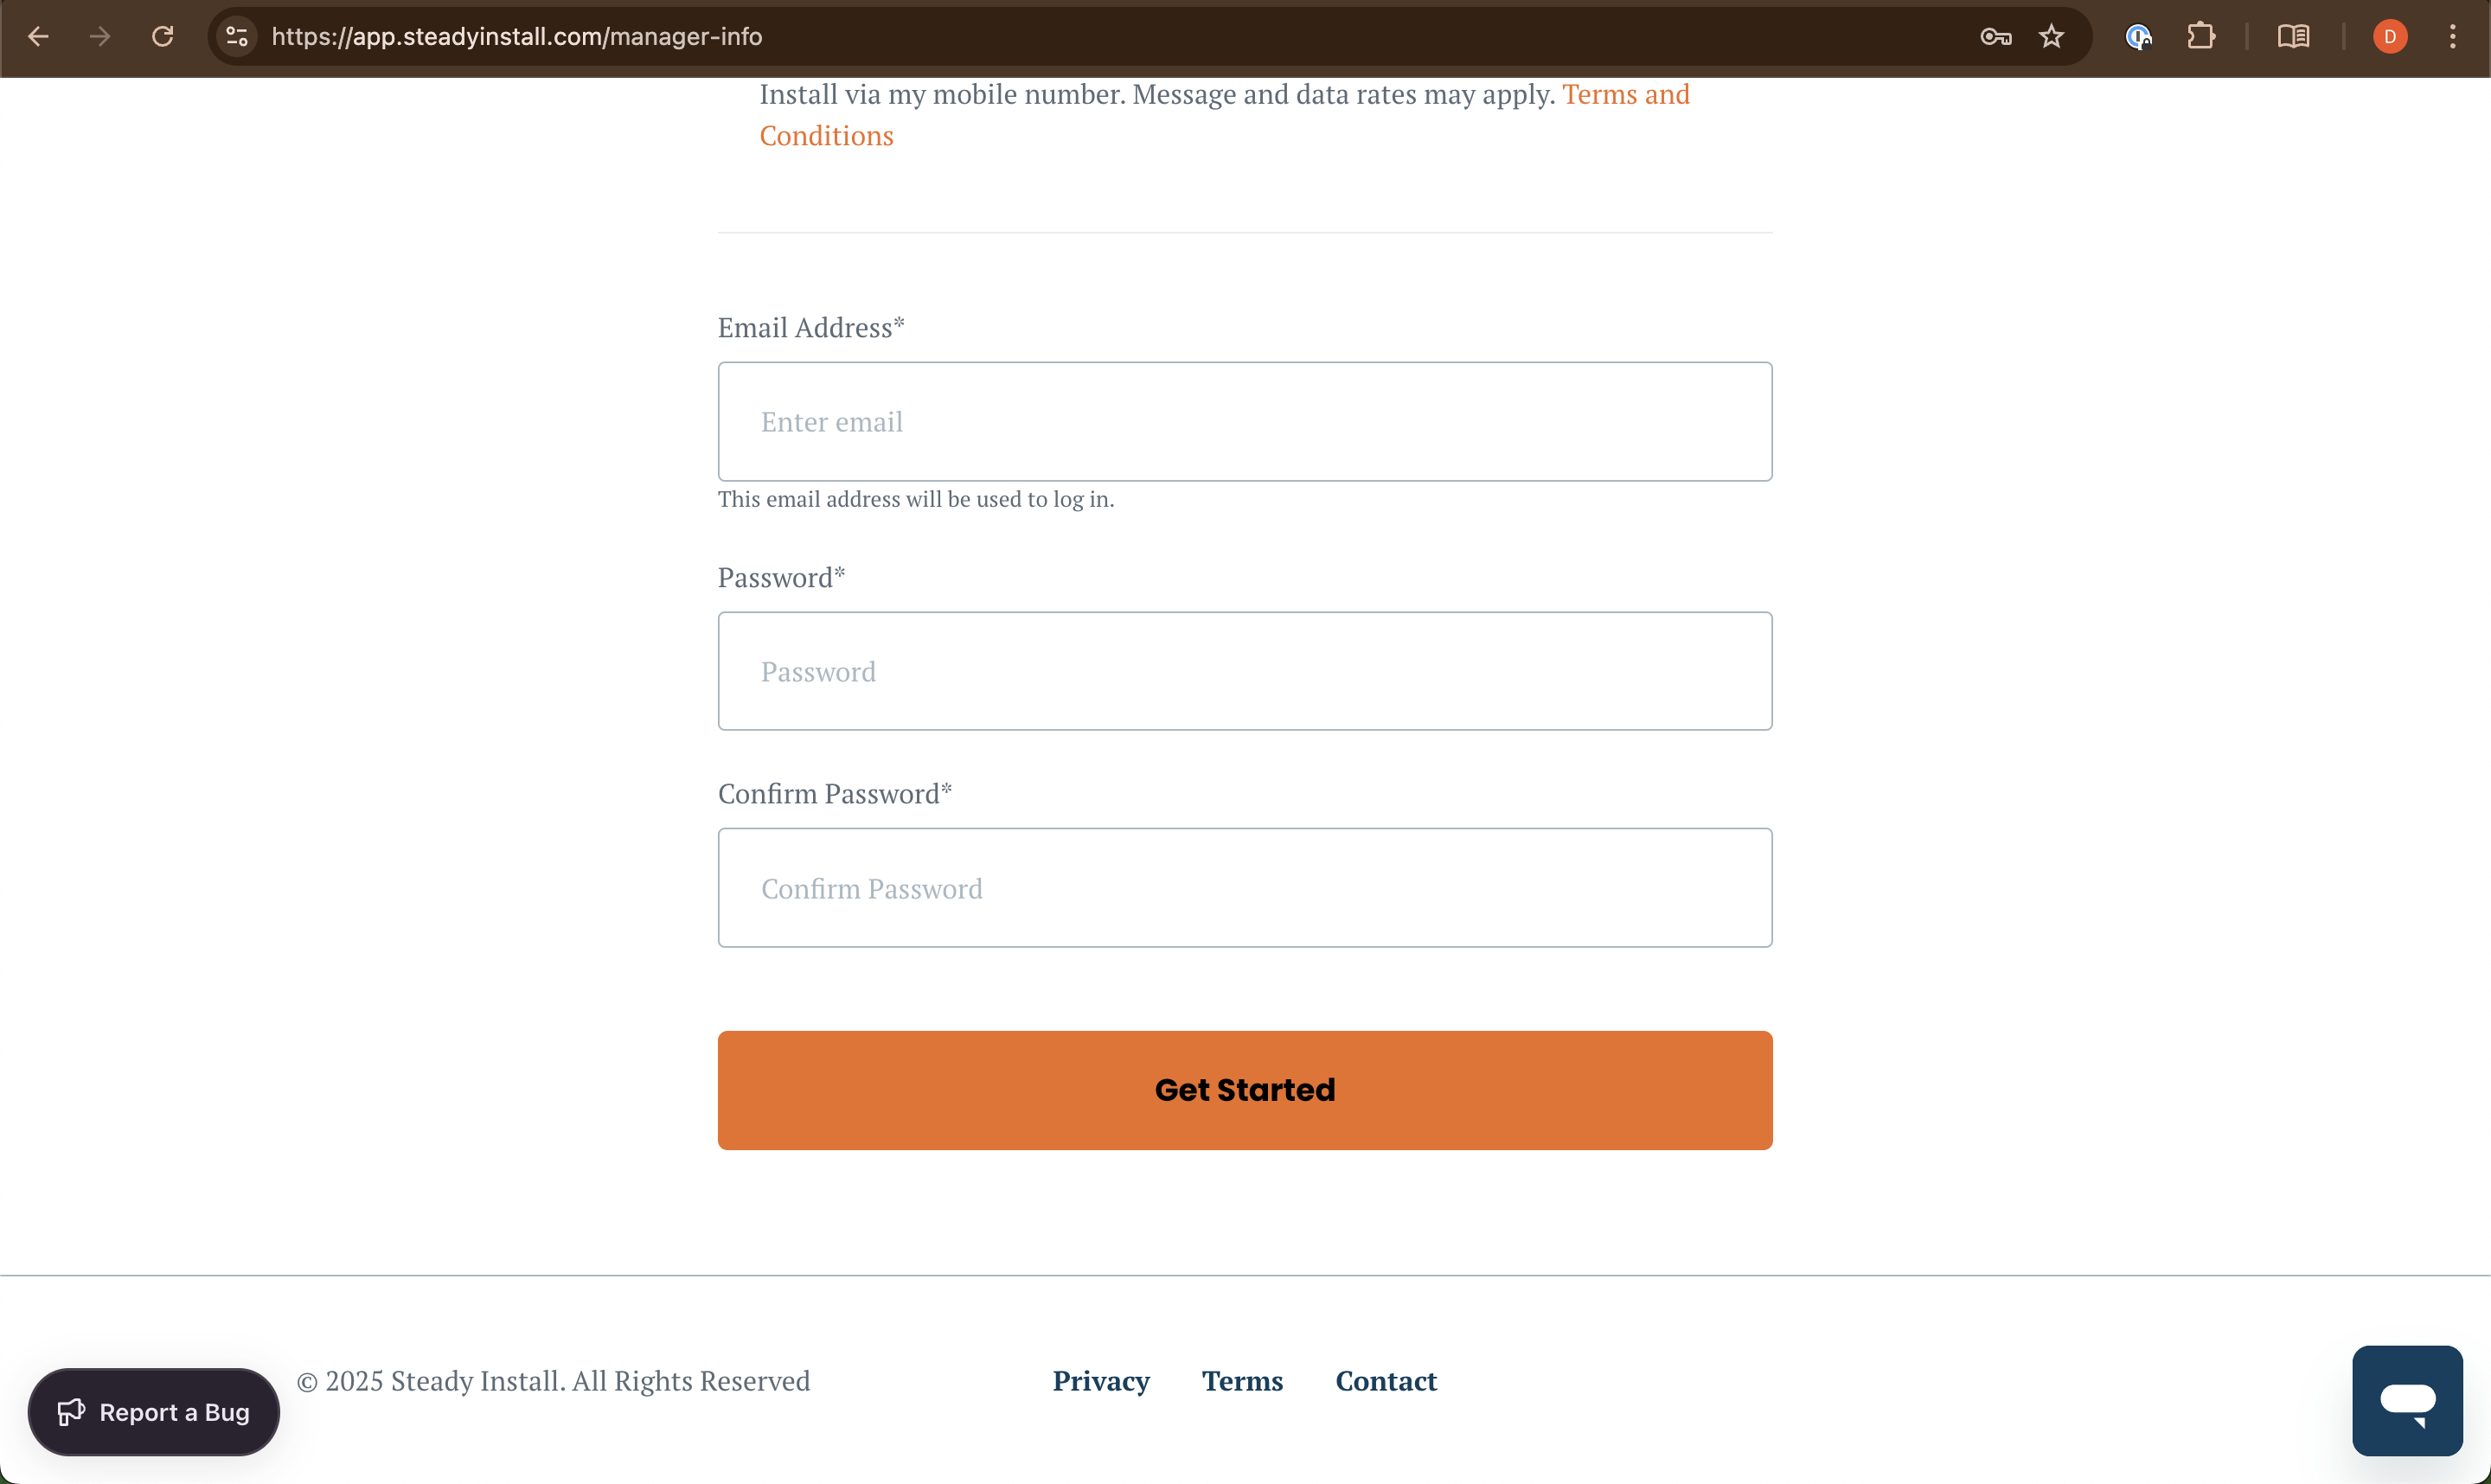
Task: Open the Terms footer link
Action: tap(1242, 1381)
